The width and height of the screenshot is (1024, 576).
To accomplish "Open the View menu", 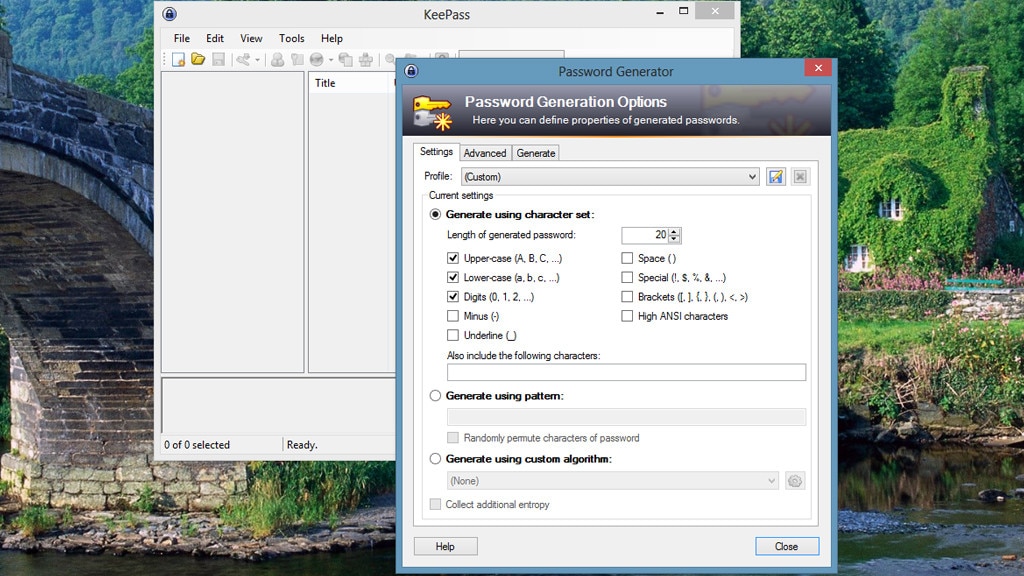I will click(251, 39).
